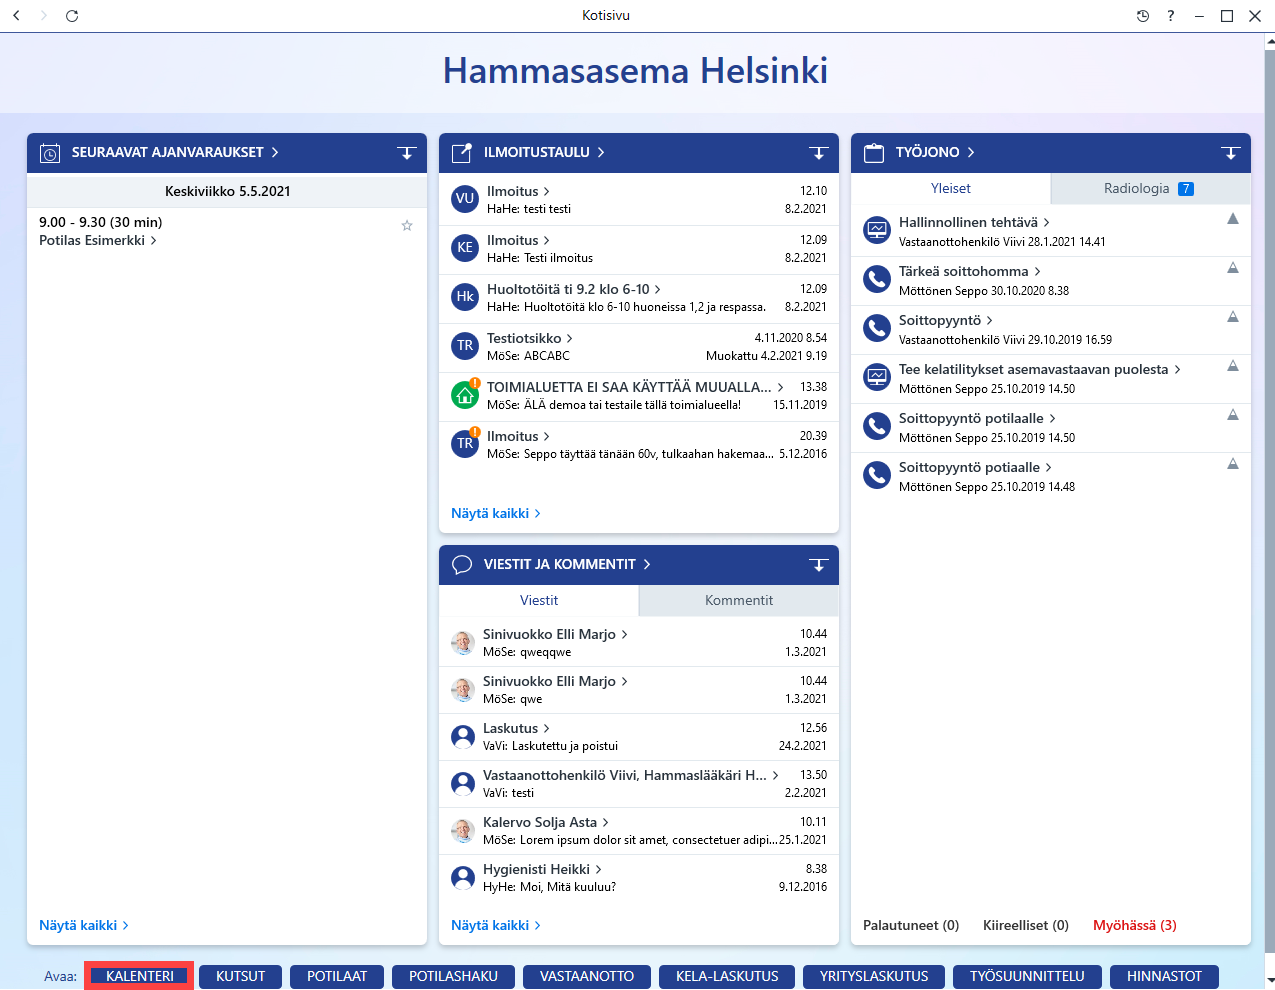Toggle priority triangle for Soittopyyntö task

coord(1233,317)
